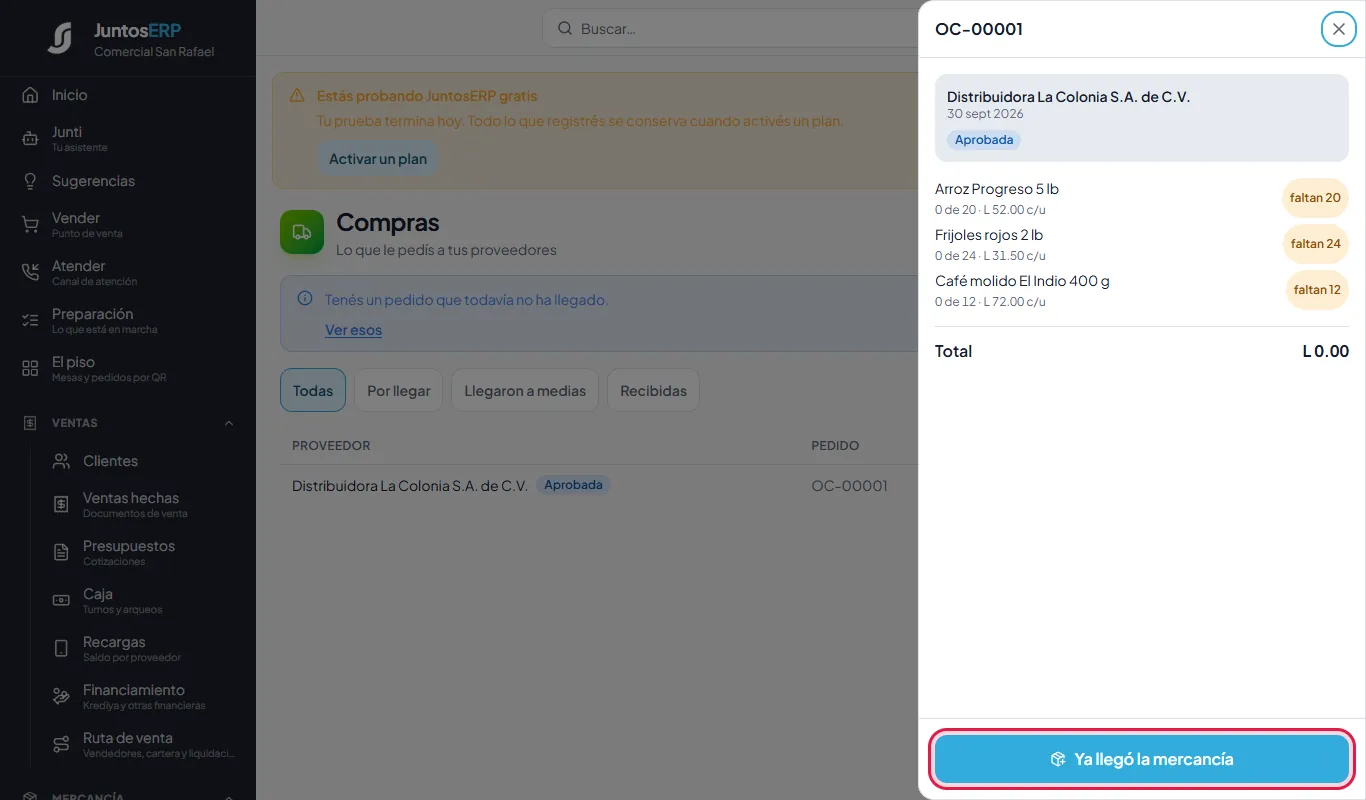
Task: Click the Preparación checklist icon
Action: (x=30, y=321)
